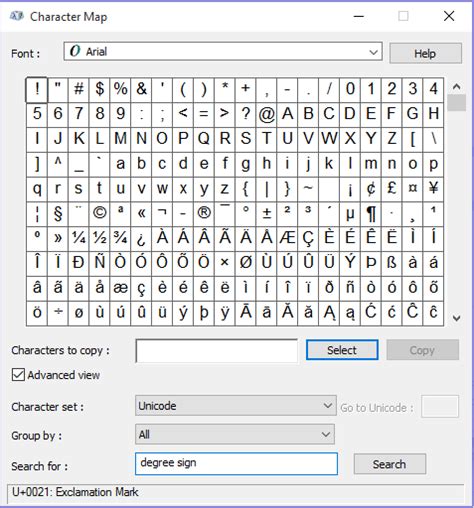Select the capital Q character

pos(204,139)
